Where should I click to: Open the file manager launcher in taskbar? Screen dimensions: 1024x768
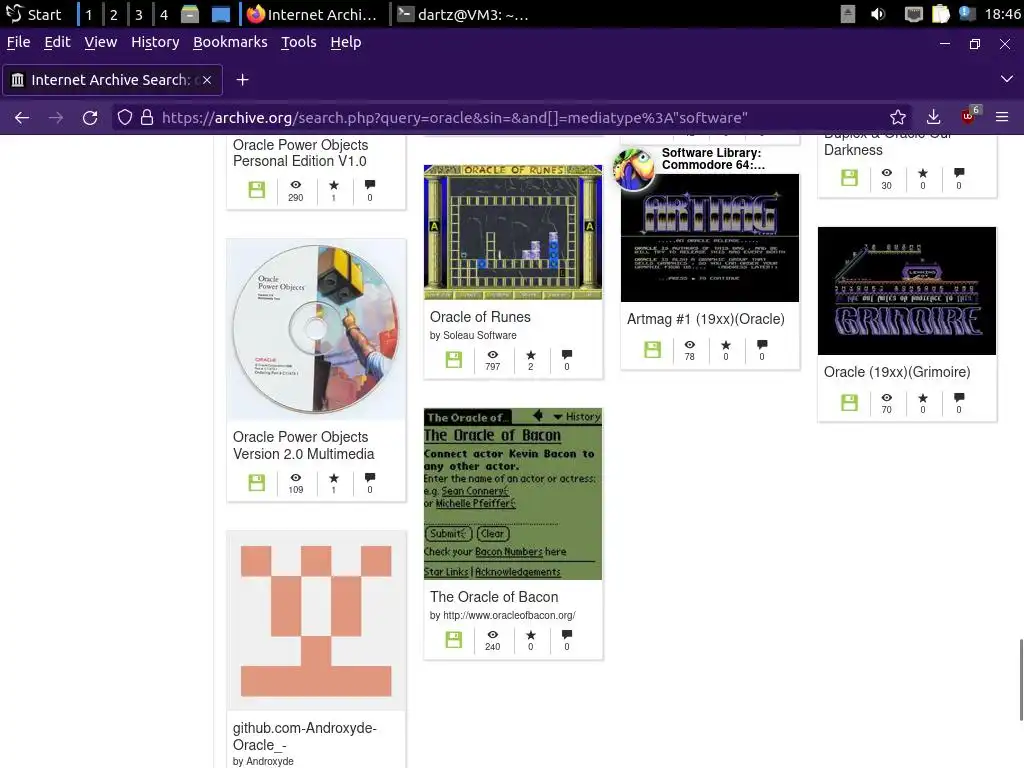[190, 14]
